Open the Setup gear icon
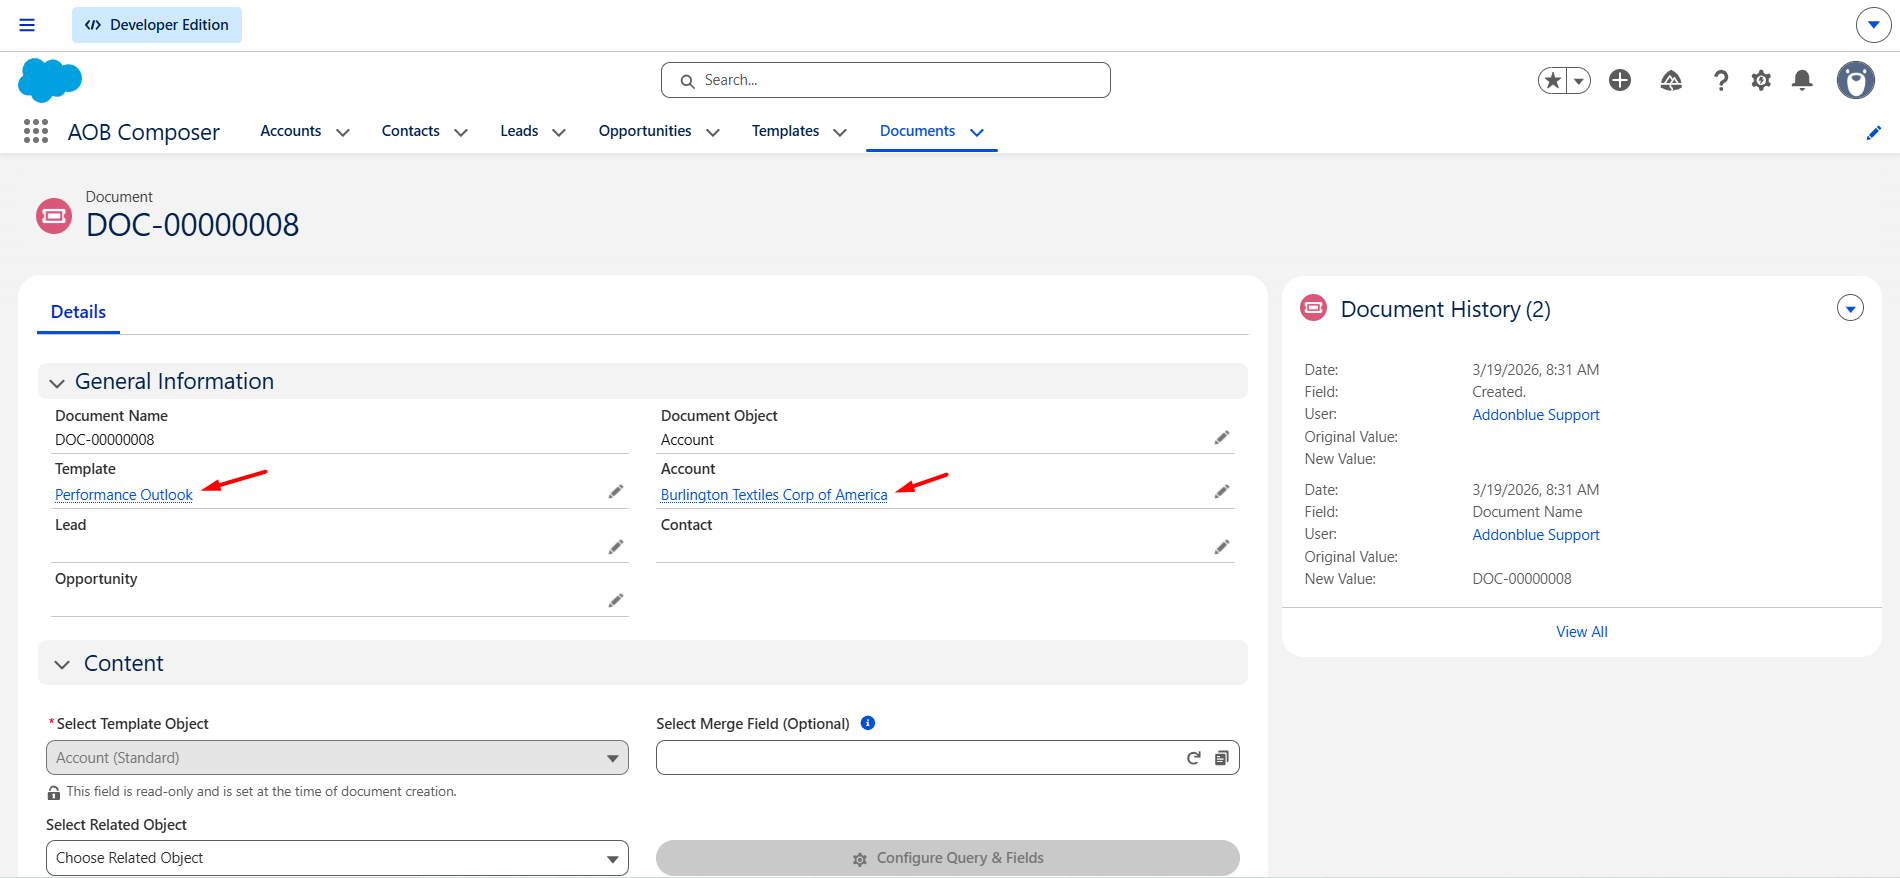1900x878 pixels. pyautogui.click(x=1761, y=80)
